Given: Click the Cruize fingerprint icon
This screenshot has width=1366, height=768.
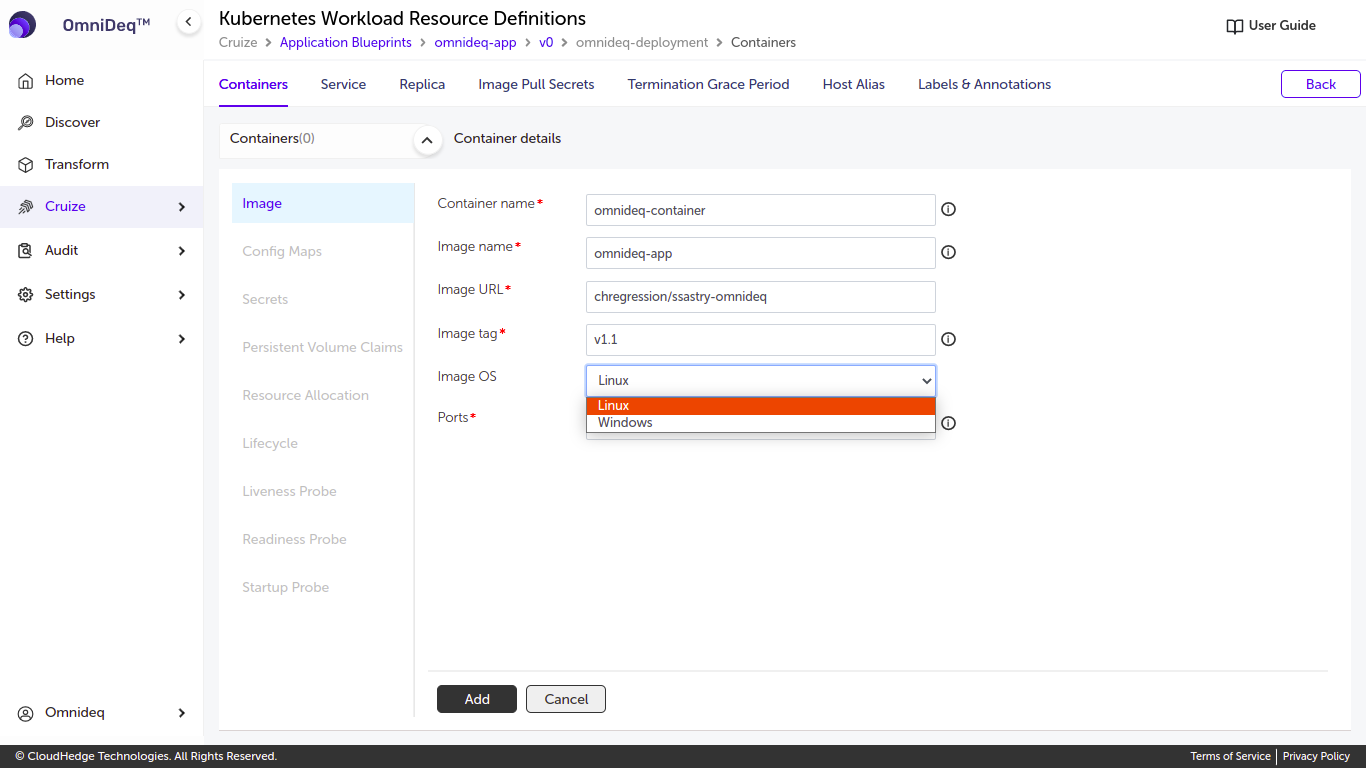Looking at the screenshot, I should [x=26, y=206].
